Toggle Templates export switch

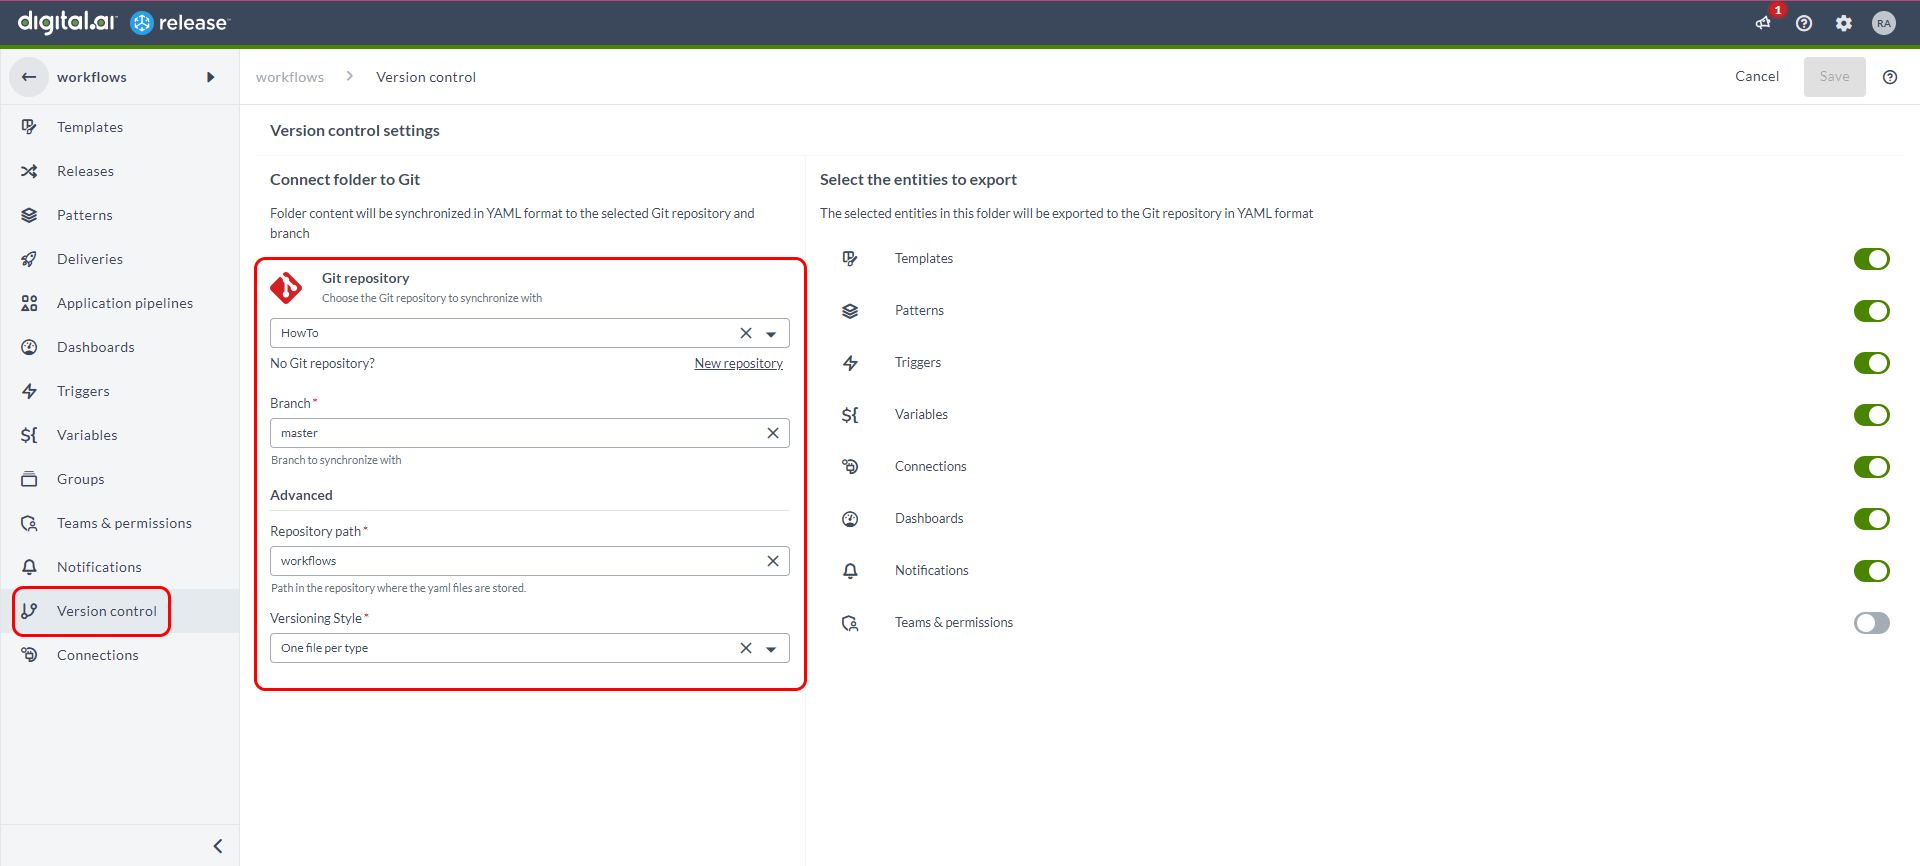[x=1872, y=259]
